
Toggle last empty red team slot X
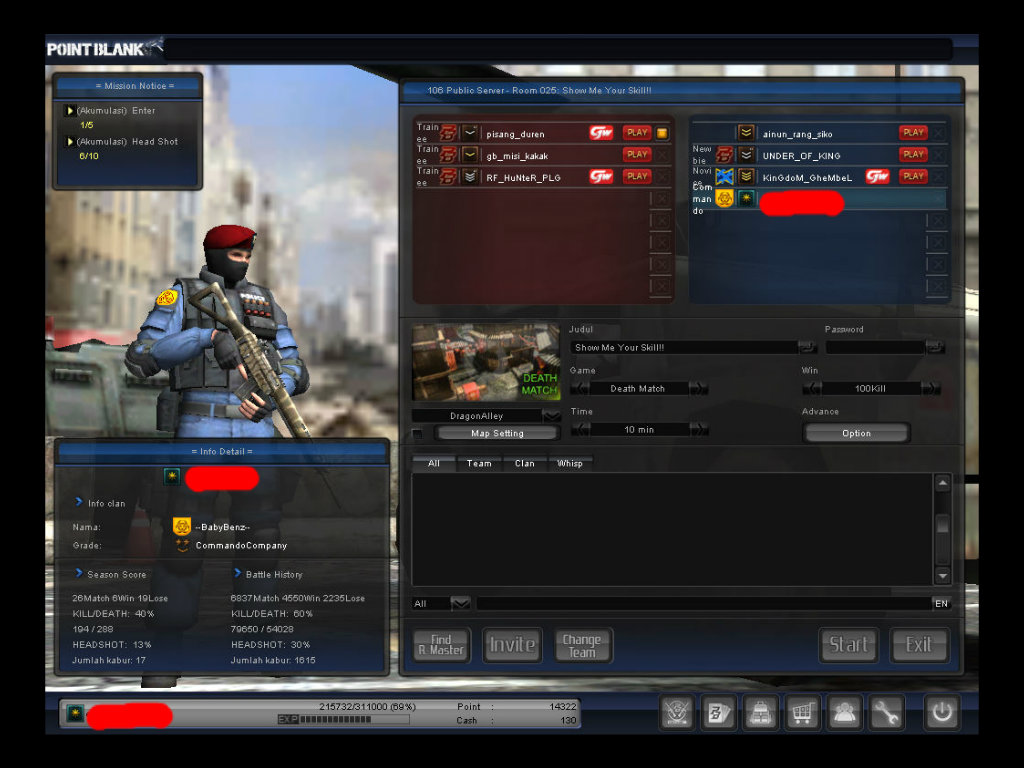[662, 285]
